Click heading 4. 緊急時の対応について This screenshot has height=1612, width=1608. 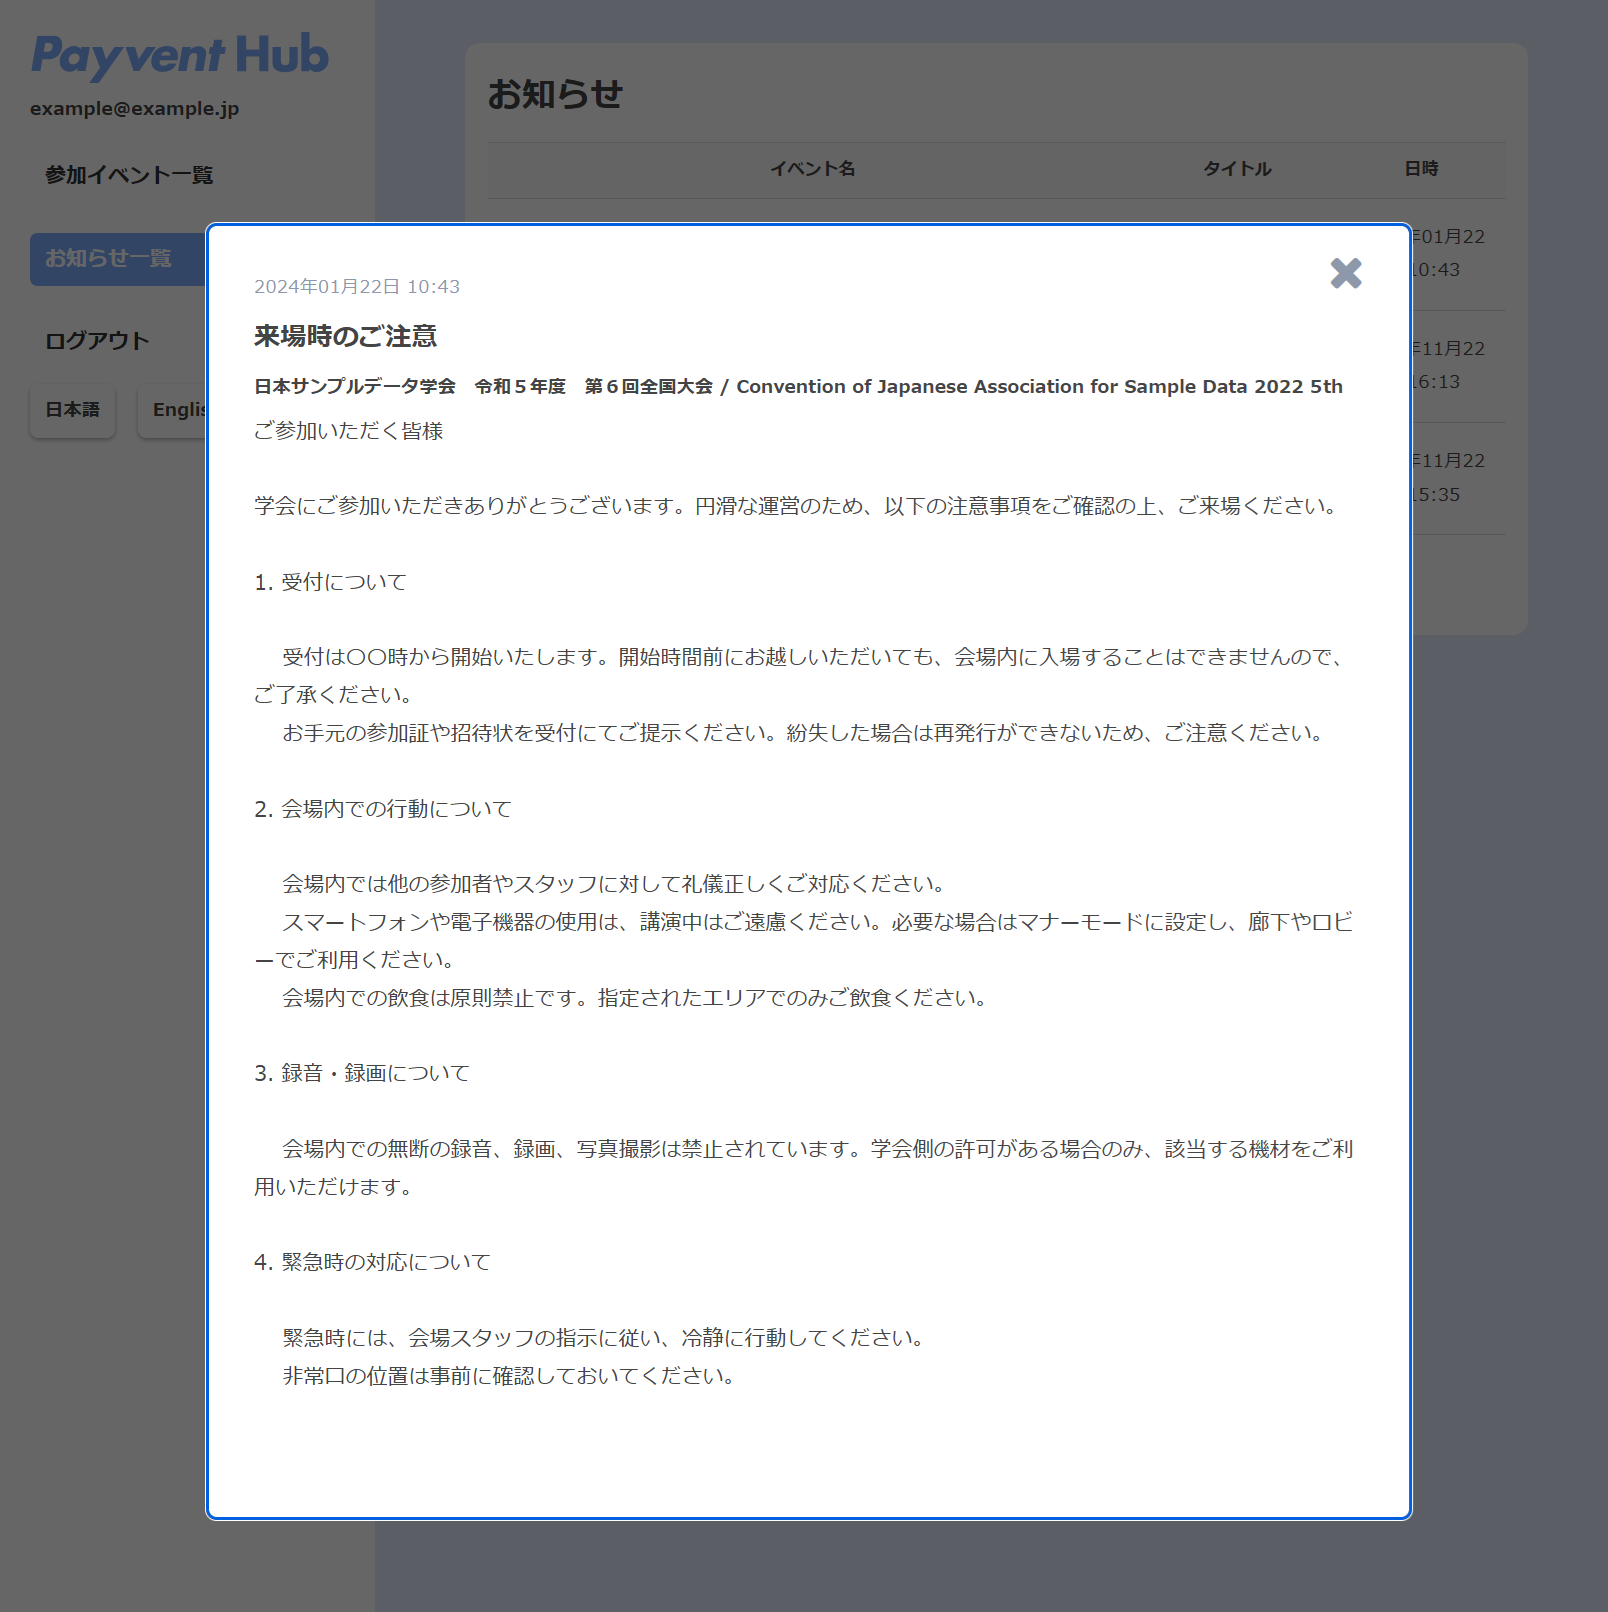click(x=372, y=1262)
